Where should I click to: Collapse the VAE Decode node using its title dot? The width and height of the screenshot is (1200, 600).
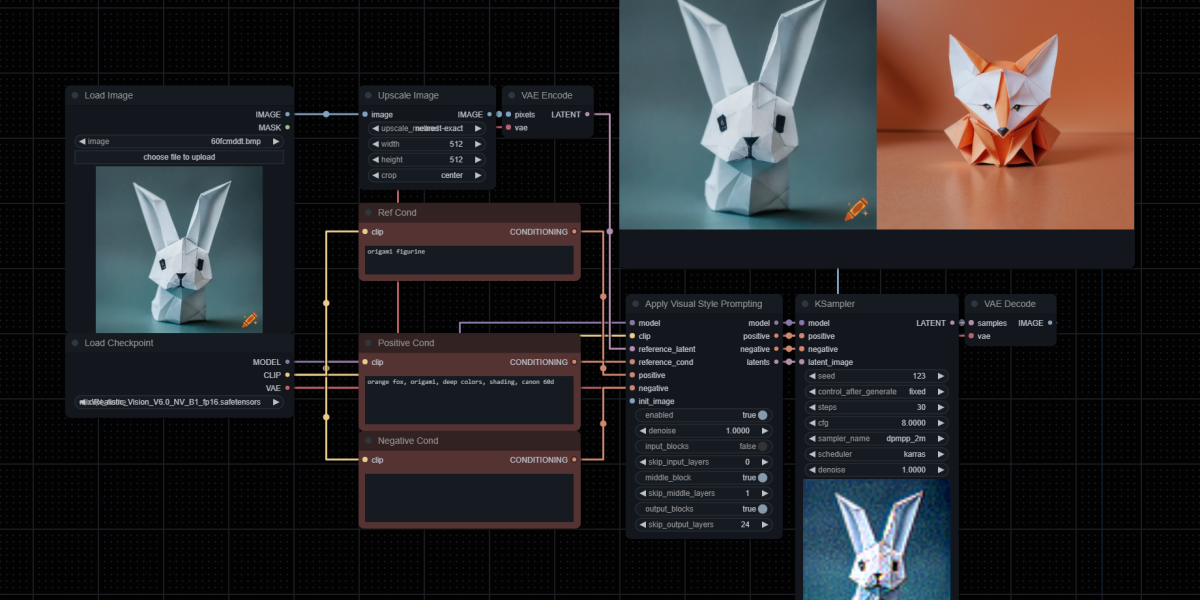[975, 304]
